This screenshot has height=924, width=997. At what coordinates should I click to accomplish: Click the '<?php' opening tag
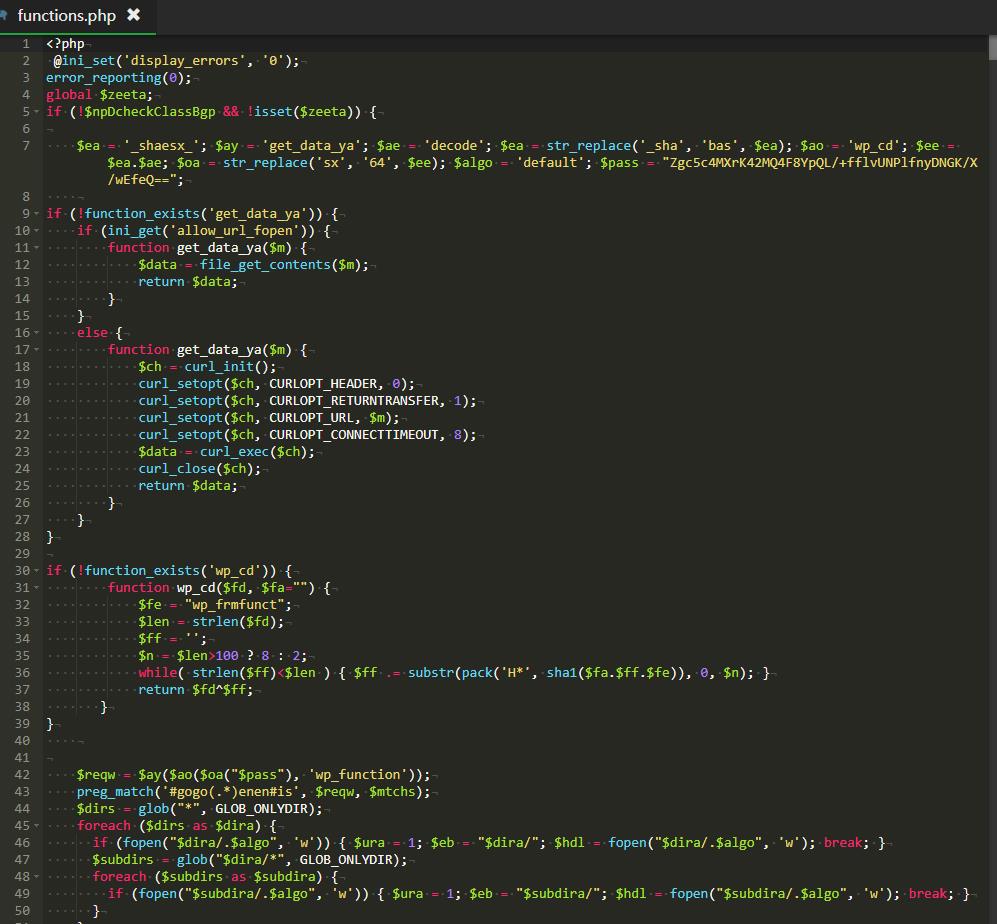pos(65,44)
